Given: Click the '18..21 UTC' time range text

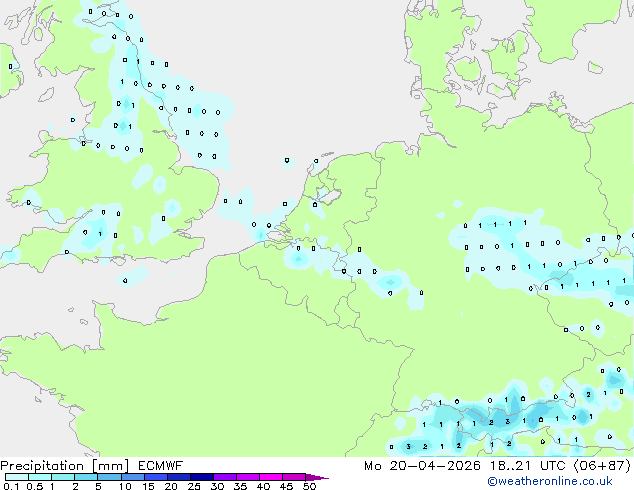Looking at the screenshot, I should click(527, 466).
